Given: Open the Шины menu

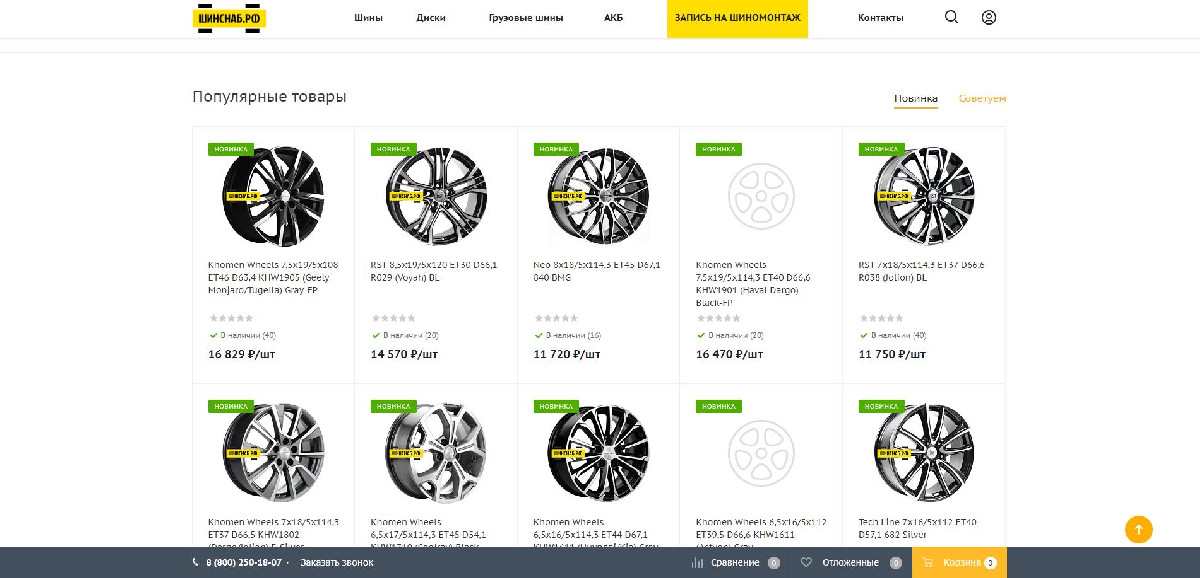Looking at the screenshot, I should tap(368, 18).
